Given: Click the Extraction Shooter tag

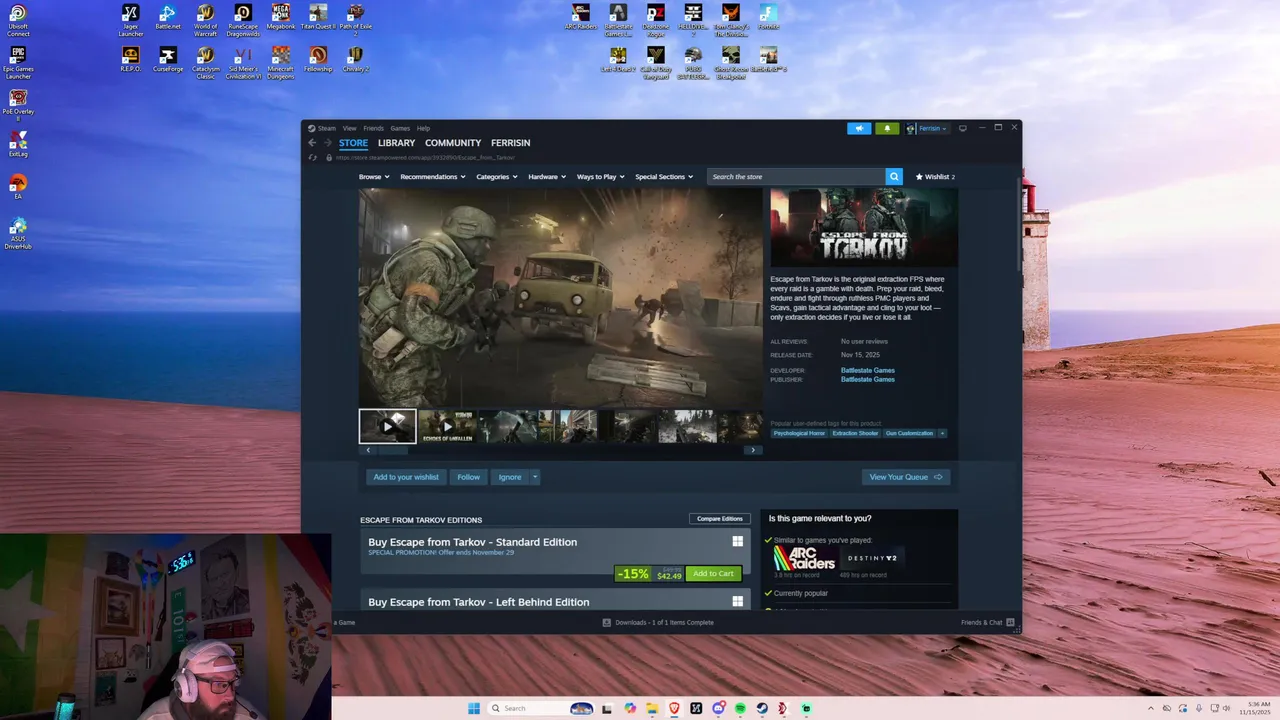Looking at the screenshot, I should tap(855, 433).
